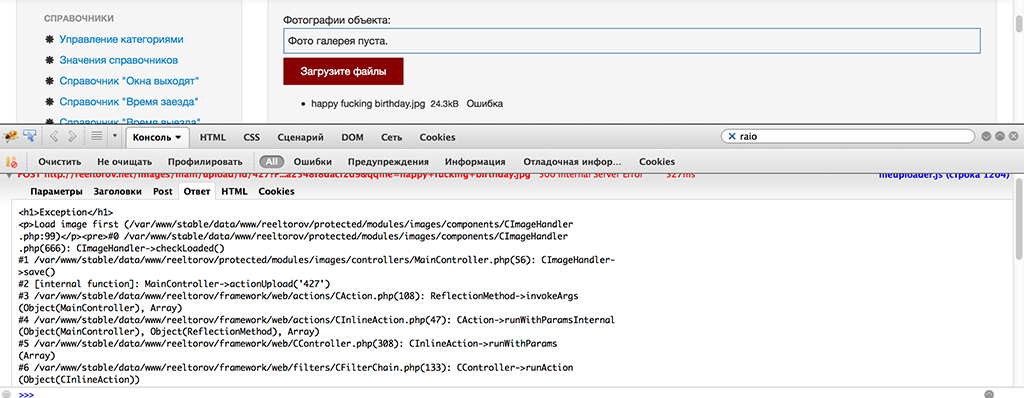Open Справочник "Окна выходят" link

click(x=129, y=81)
